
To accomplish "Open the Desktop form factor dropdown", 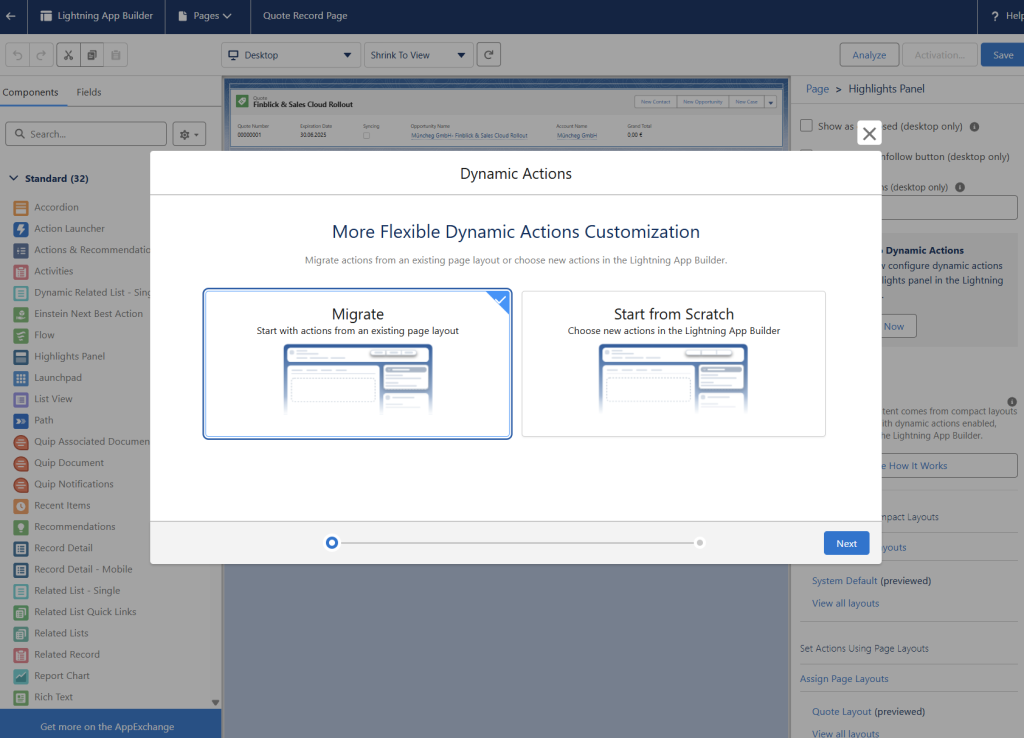I will (x=290, y=55).
